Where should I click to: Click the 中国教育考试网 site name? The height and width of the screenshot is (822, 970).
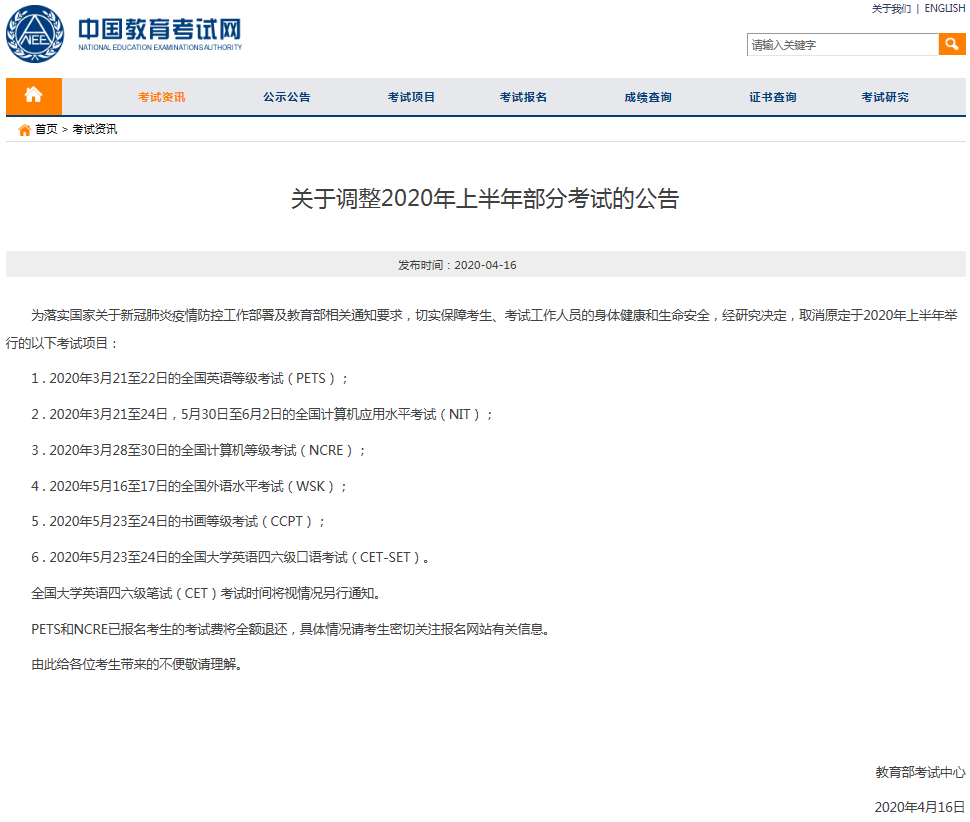pos(160,26)
